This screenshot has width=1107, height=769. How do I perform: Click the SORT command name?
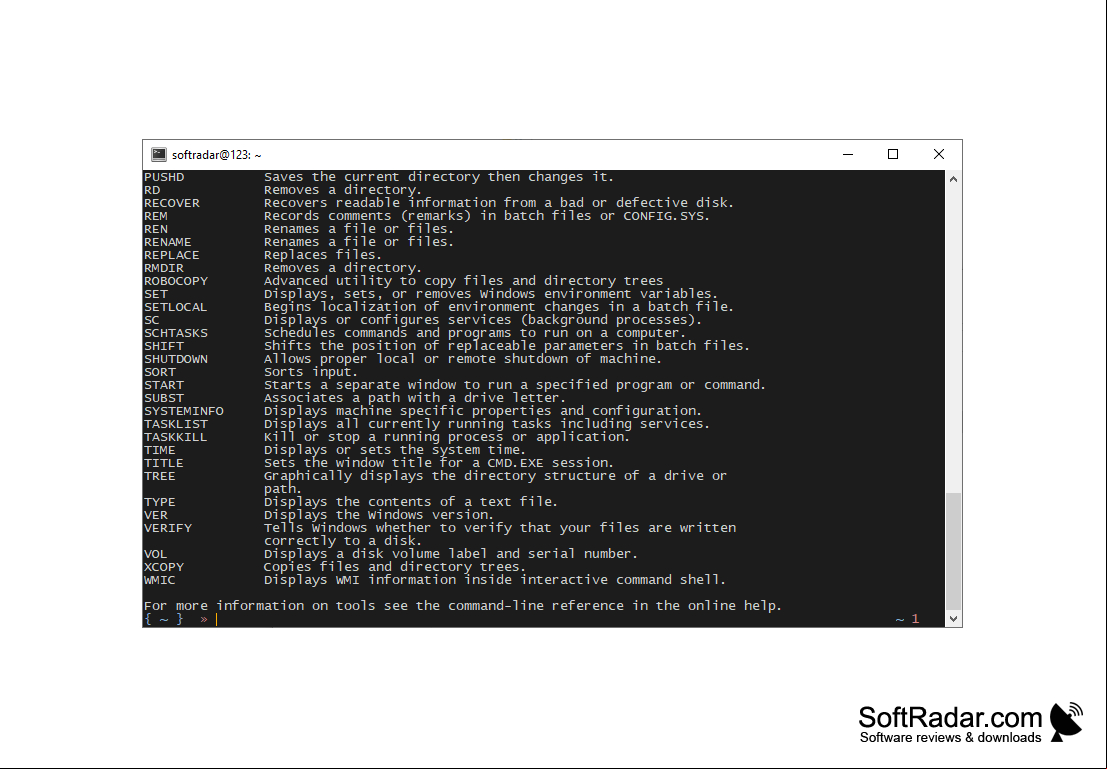pyautogui.click(x=160, y=372)
